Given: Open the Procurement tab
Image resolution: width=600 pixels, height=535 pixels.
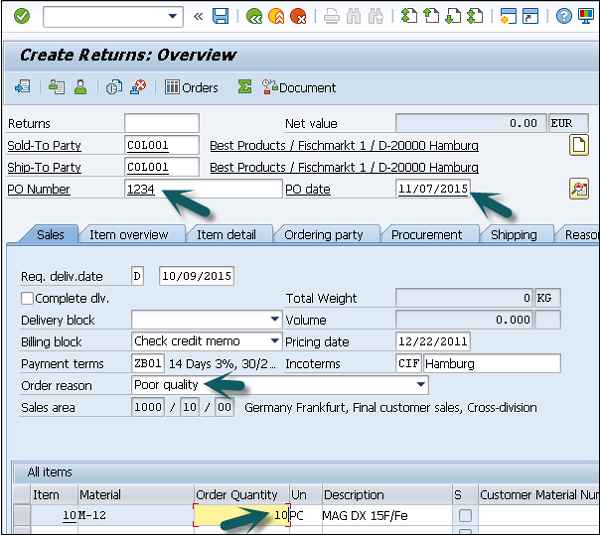Looking at the screenshot, I should [x=426, y=234].
